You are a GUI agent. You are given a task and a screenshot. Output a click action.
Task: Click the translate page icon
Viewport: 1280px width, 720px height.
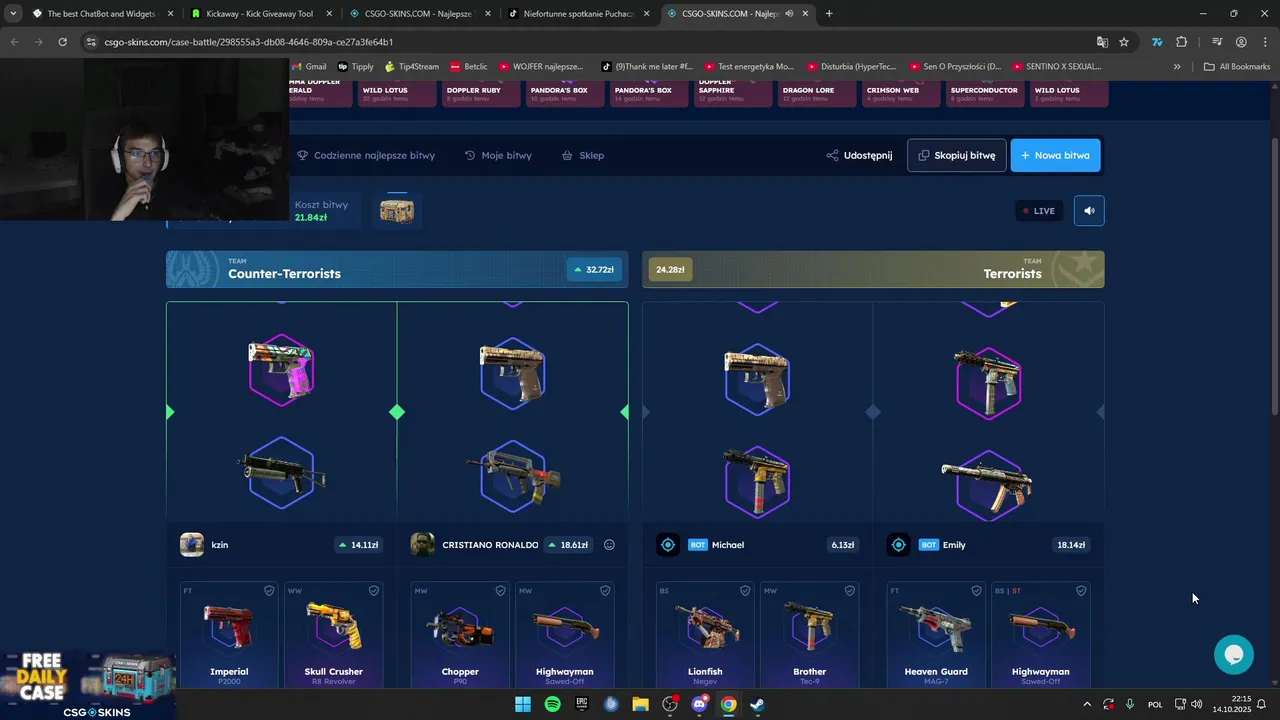[x=1102, y=42]
